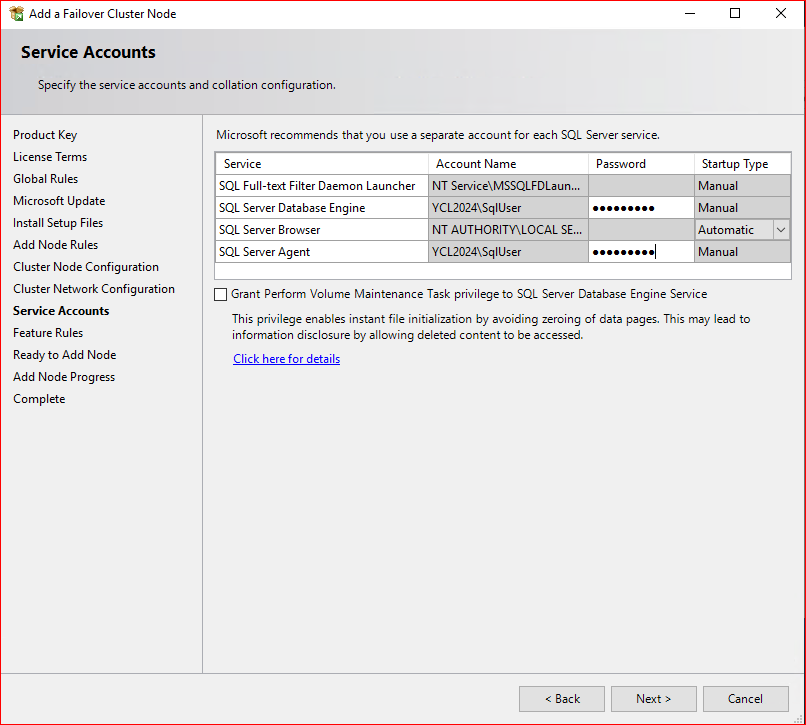Image resolution: width=806 pixels, height=725 pixels.
Task: Select Global Rules step in sidebar
Action: (46, 179)
